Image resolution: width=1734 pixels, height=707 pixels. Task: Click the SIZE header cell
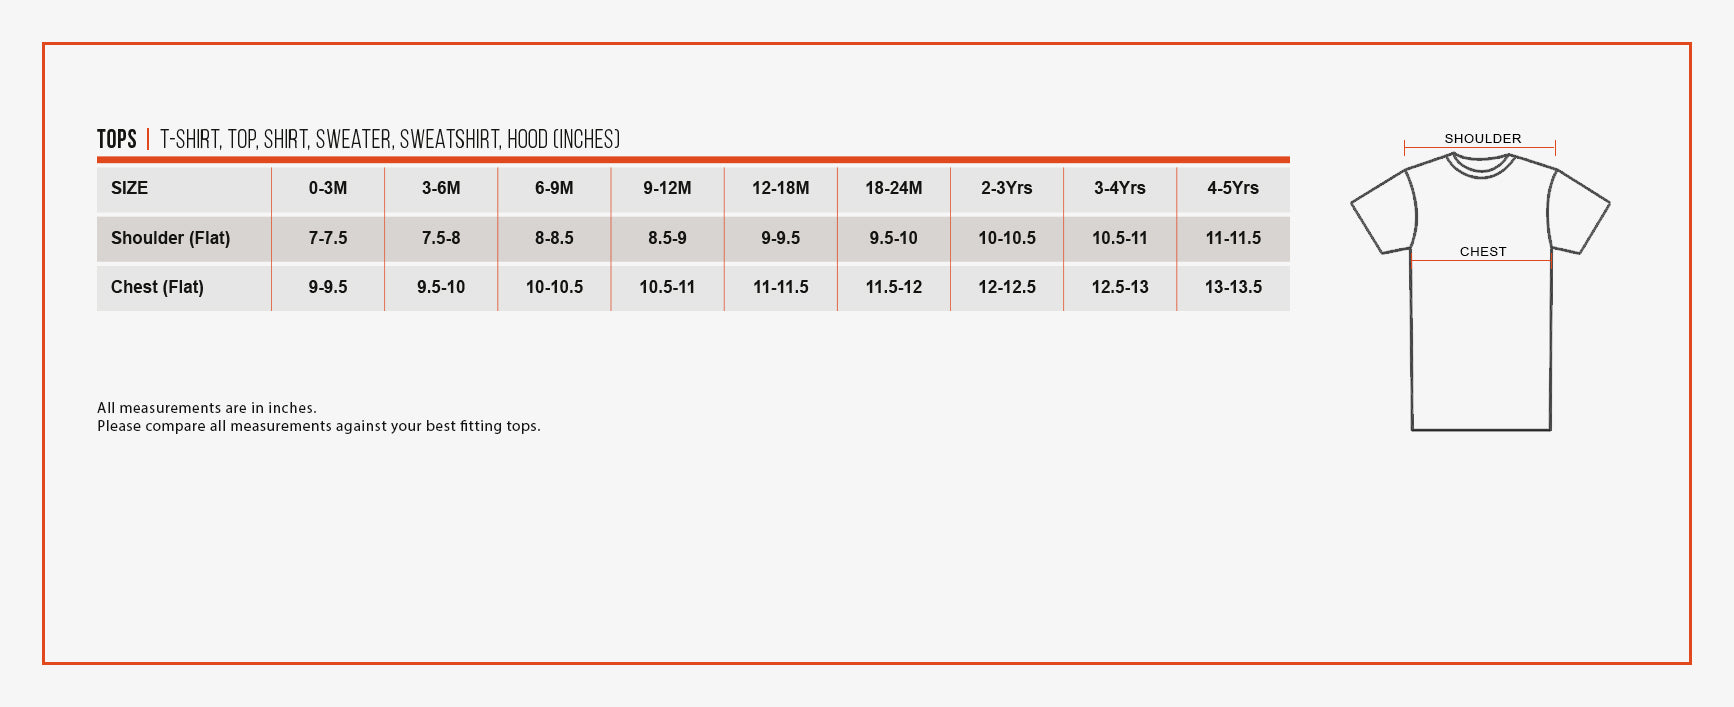(184, 188)
